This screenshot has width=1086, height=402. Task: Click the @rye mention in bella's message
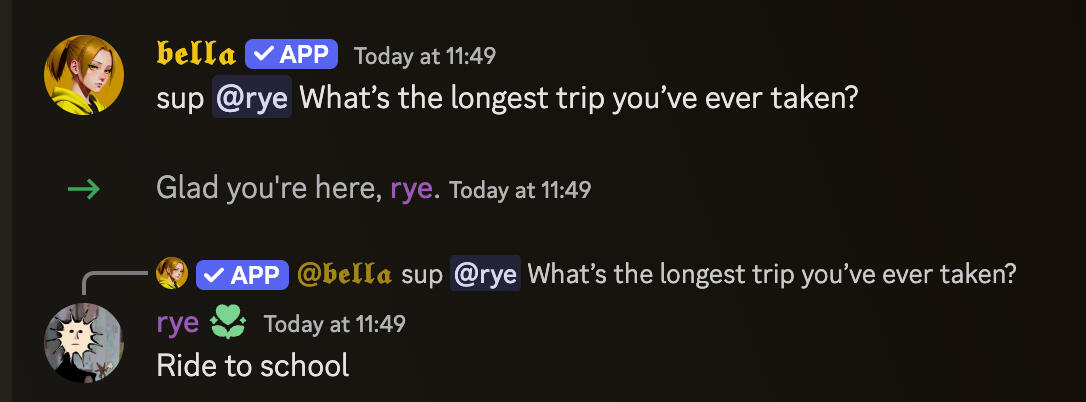click(x=252, y=101)
